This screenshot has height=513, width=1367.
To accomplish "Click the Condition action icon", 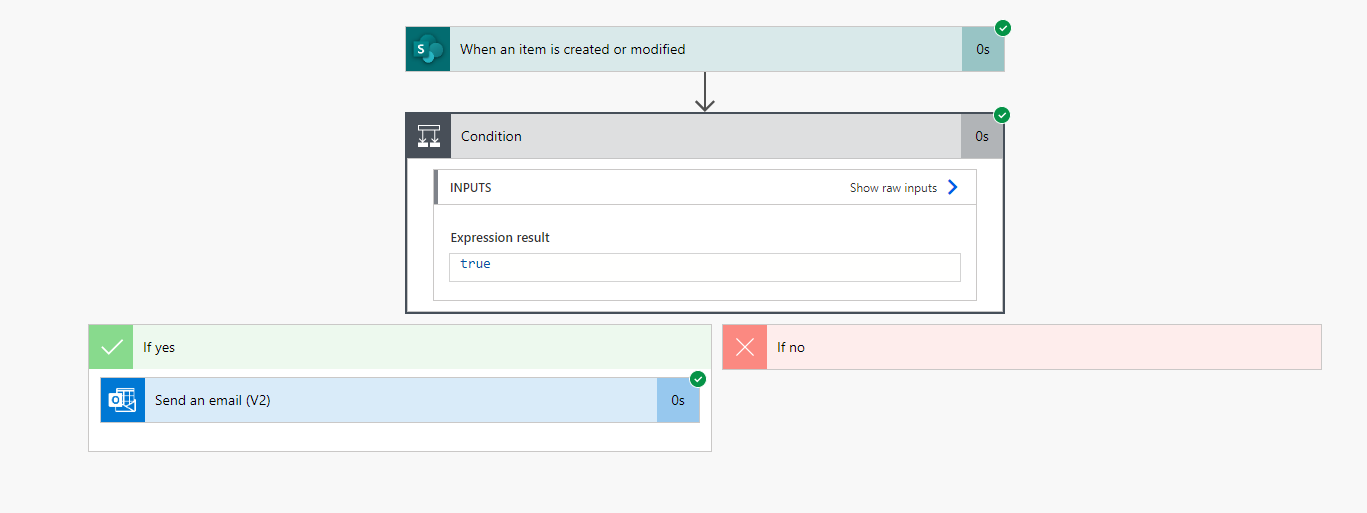I will [429, 136].
